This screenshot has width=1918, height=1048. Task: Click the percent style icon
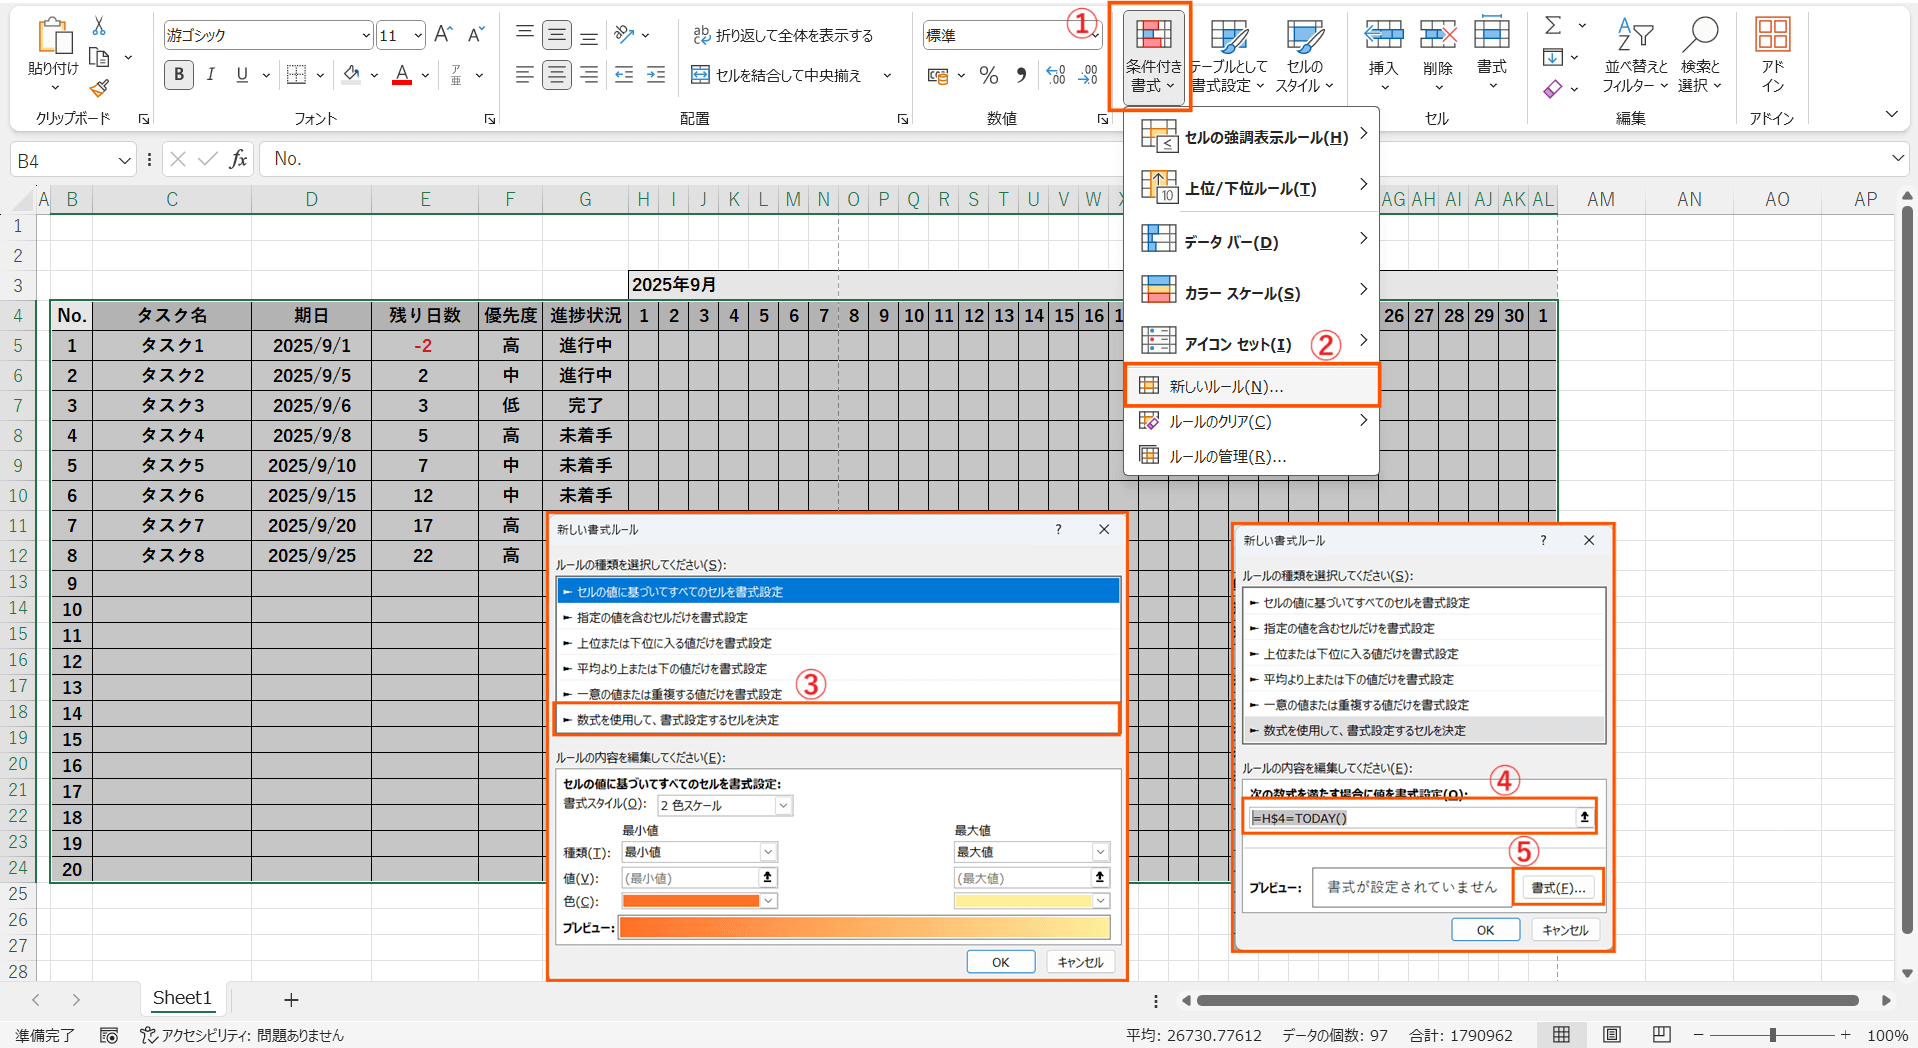pyautogui.click(x=988, y=75)
